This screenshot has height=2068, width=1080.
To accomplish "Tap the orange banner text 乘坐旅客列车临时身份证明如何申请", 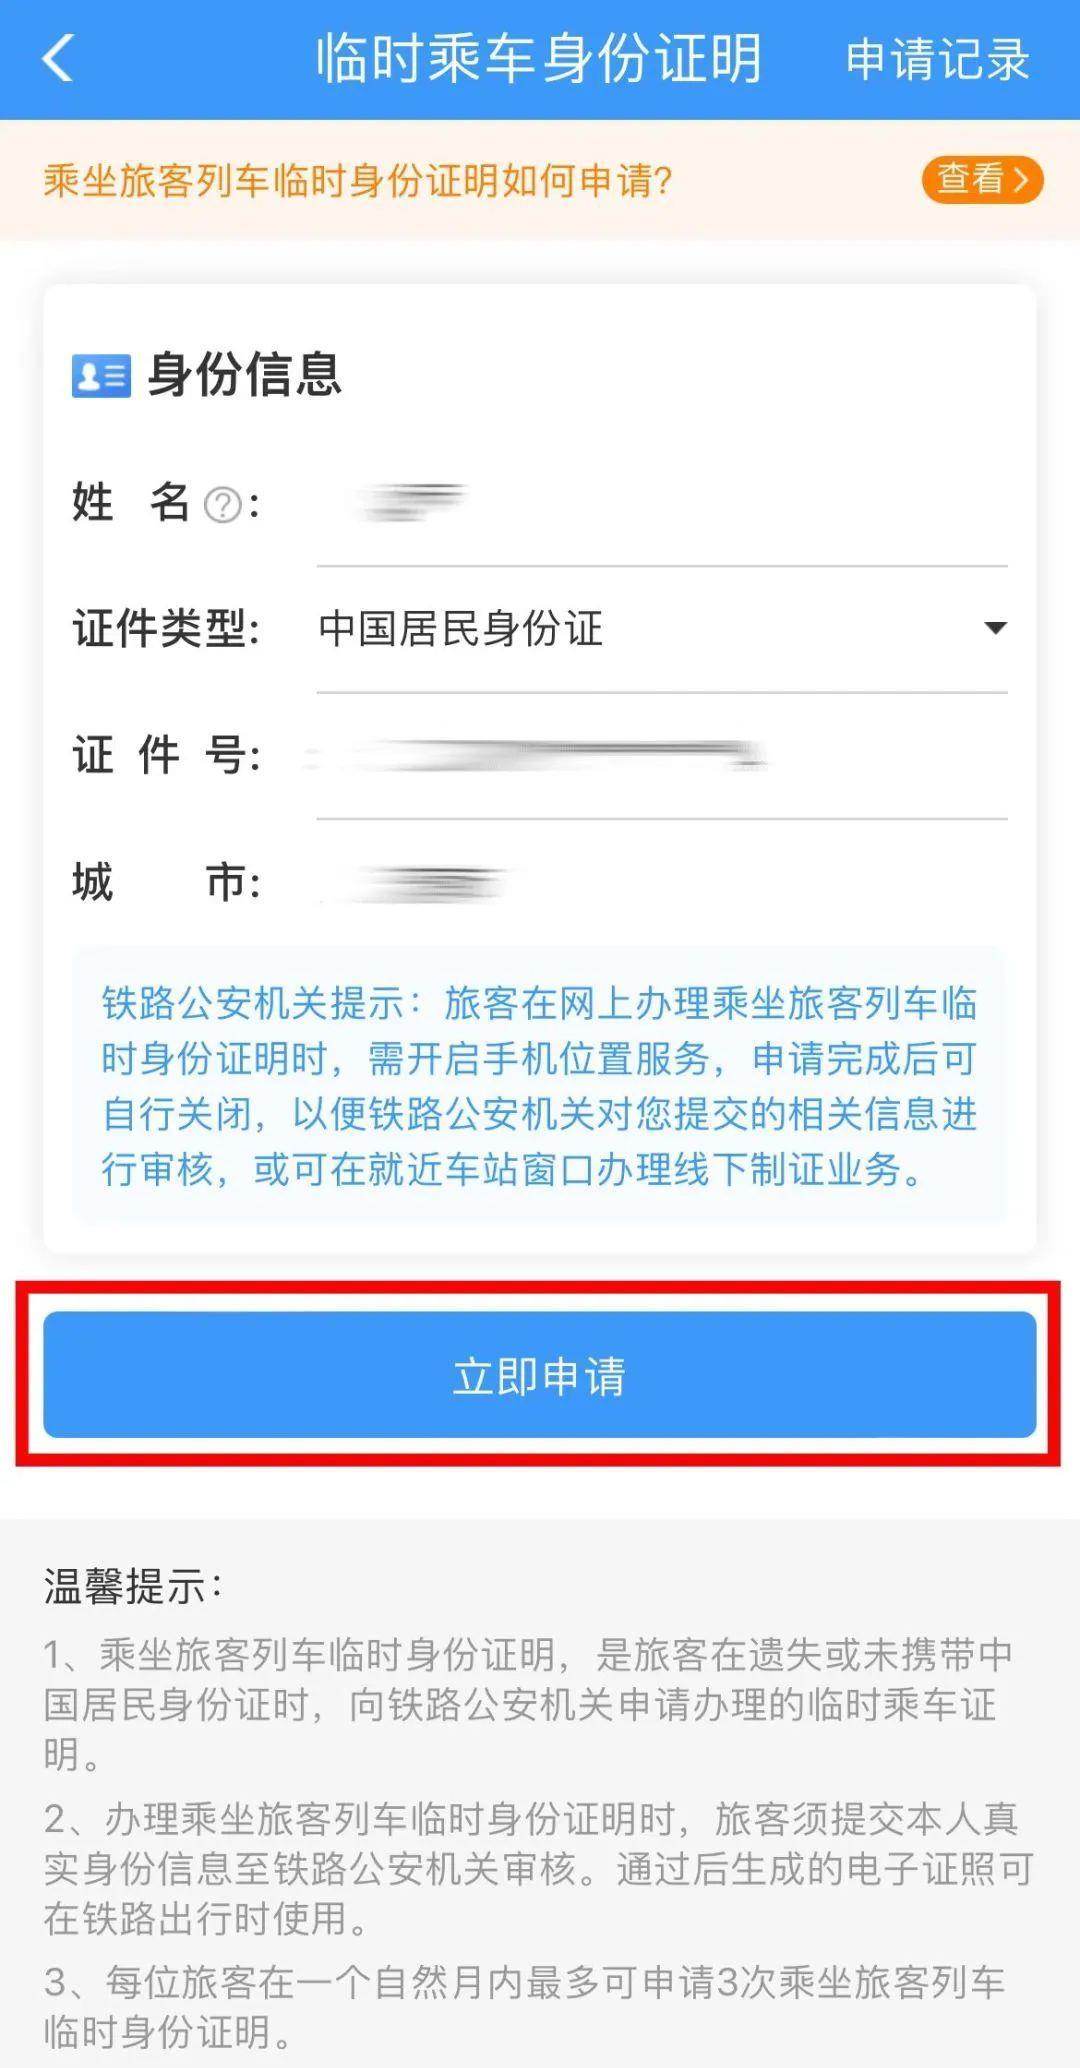I will [357, 181].
